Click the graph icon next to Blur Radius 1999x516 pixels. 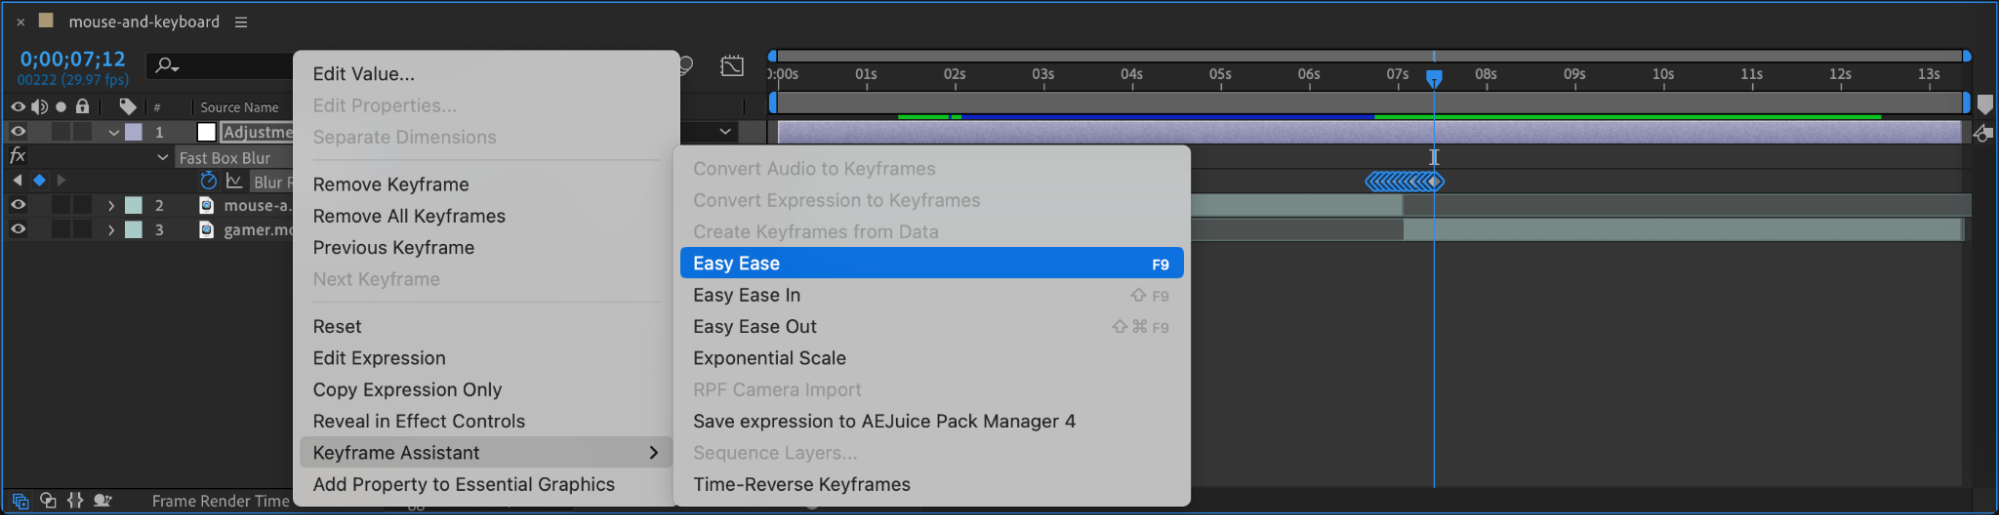coord(234,181)
